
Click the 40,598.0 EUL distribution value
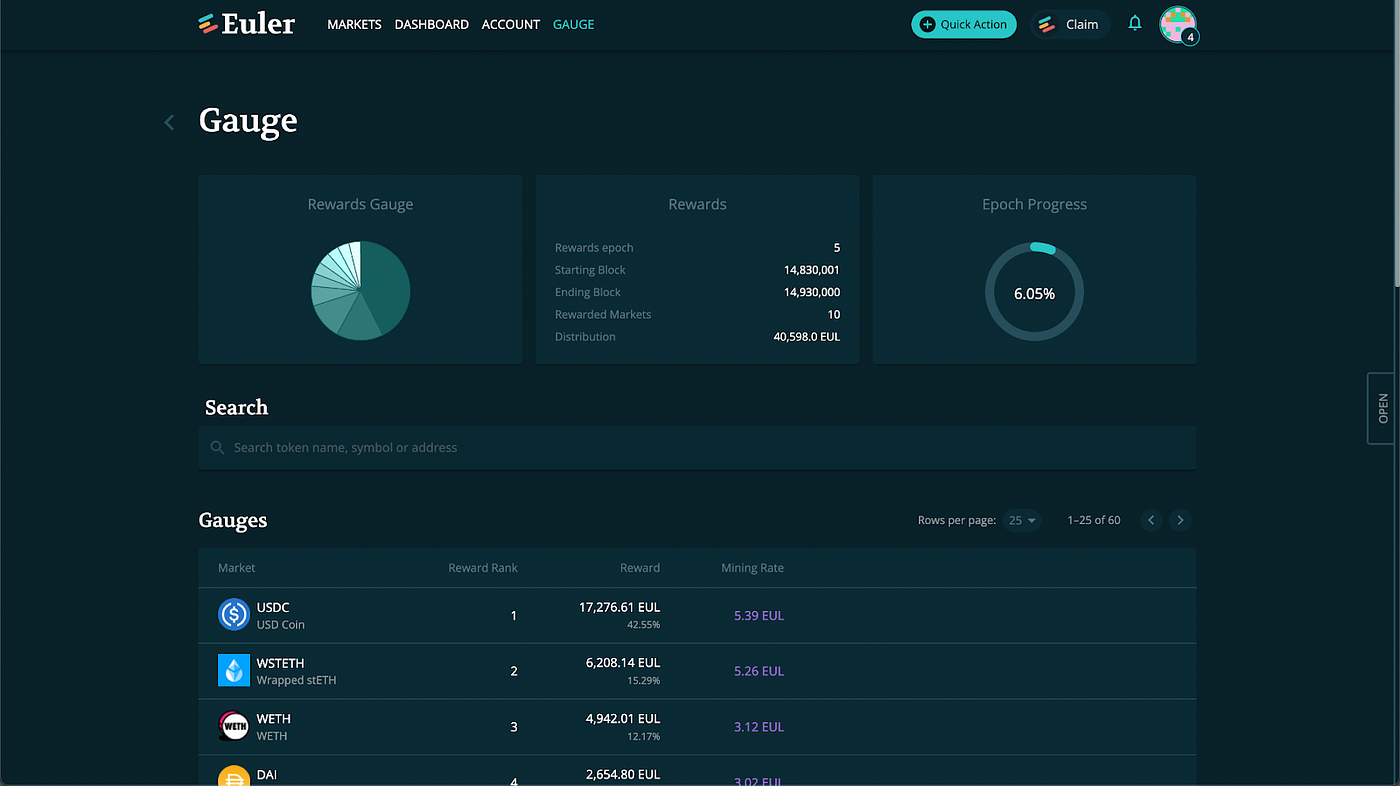pos(807,337)
